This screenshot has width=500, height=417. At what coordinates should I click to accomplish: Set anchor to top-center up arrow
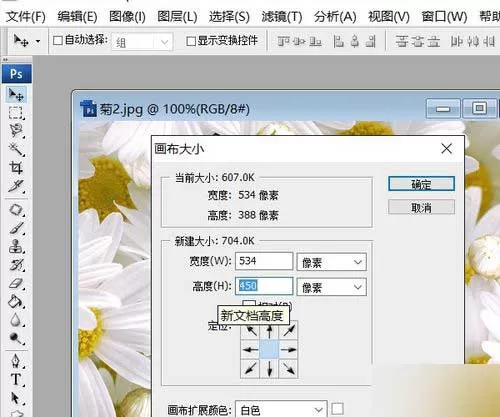click(269, 331)
